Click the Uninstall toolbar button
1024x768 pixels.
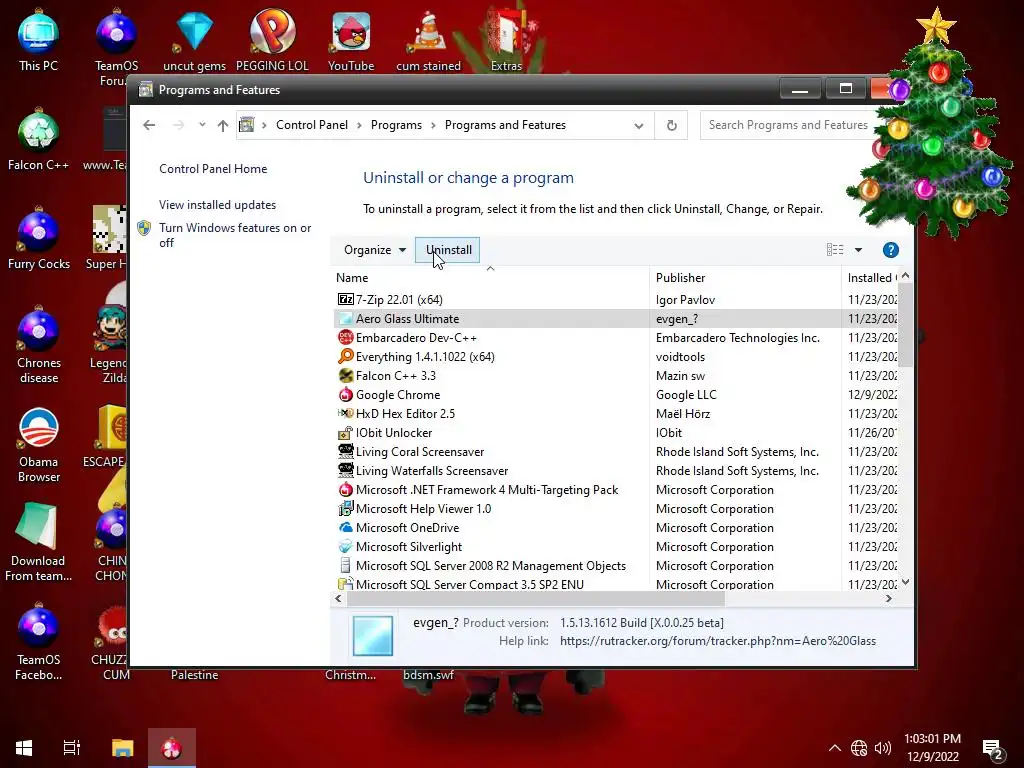click(x=448, y=249)
